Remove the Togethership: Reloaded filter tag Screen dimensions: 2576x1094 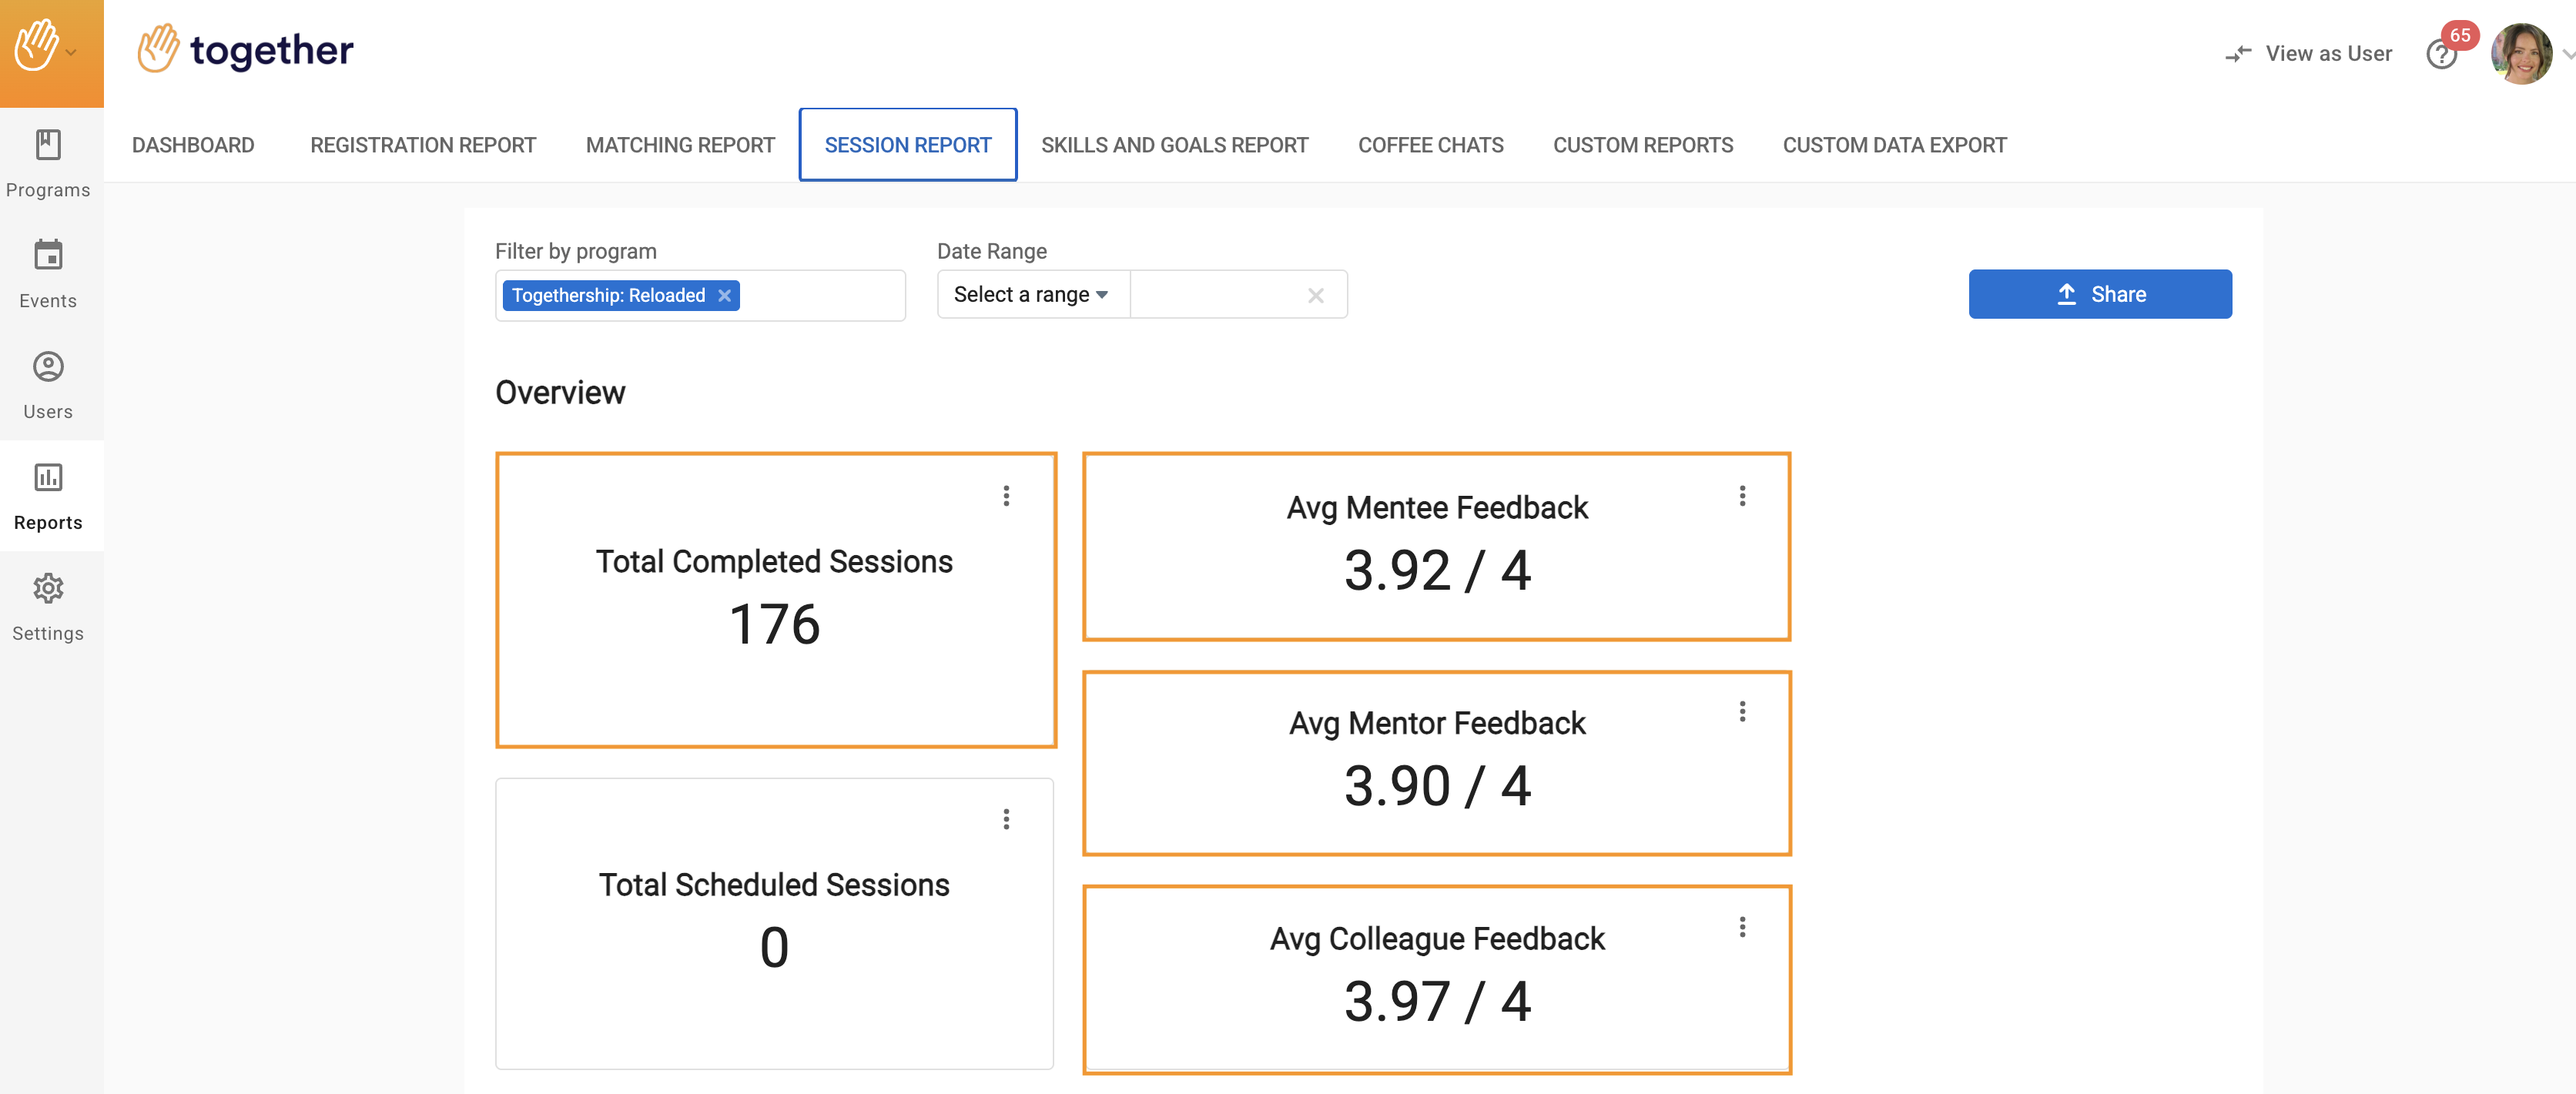pos(724,296)
